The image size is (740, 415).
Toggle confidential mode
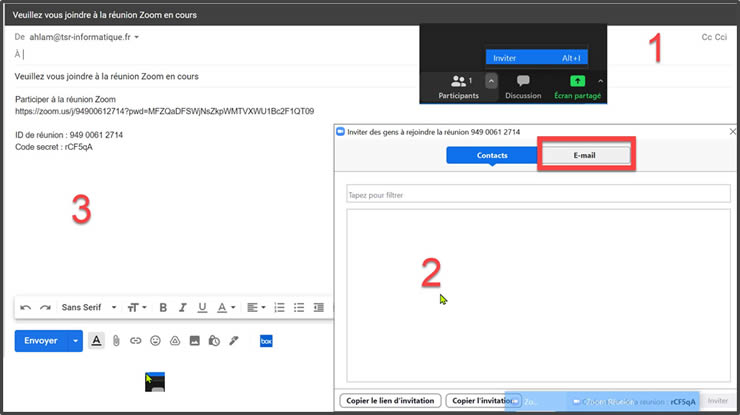[x=214, y=341]
